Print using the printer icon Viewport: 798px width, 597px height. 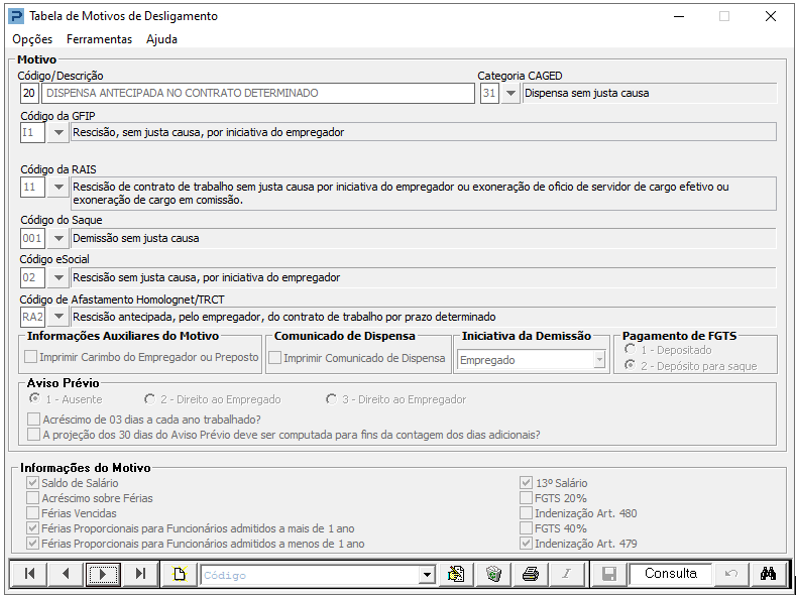tap(530, 574)
